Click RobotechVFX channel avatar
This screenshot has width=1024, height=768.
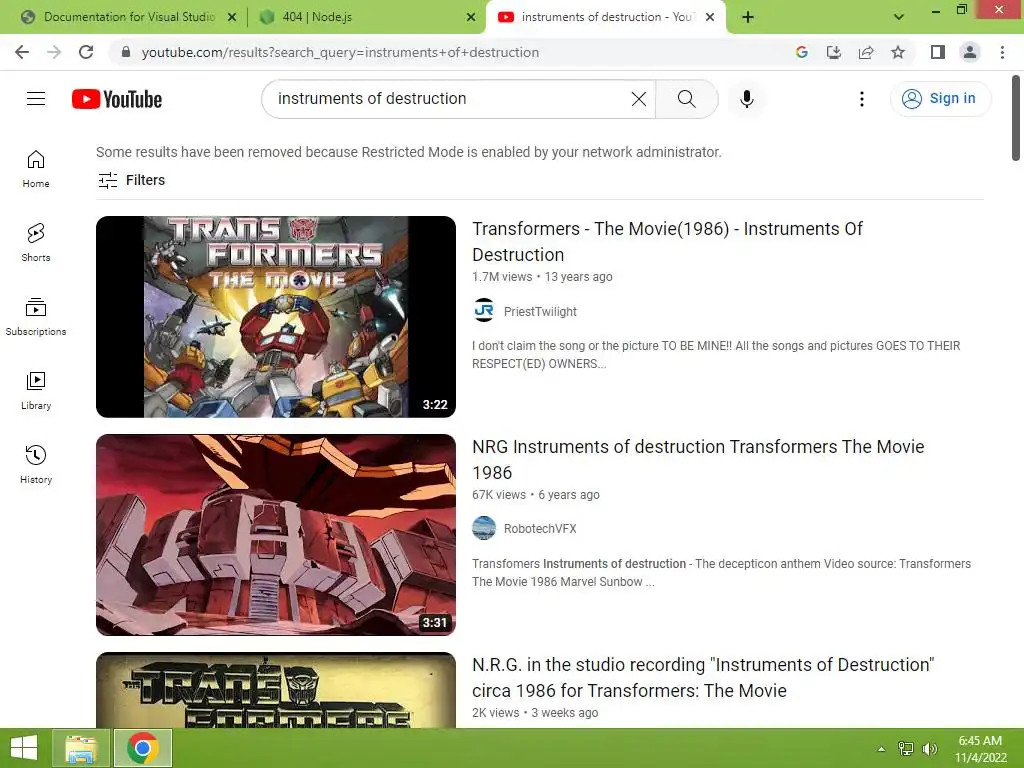pos(484,528)
